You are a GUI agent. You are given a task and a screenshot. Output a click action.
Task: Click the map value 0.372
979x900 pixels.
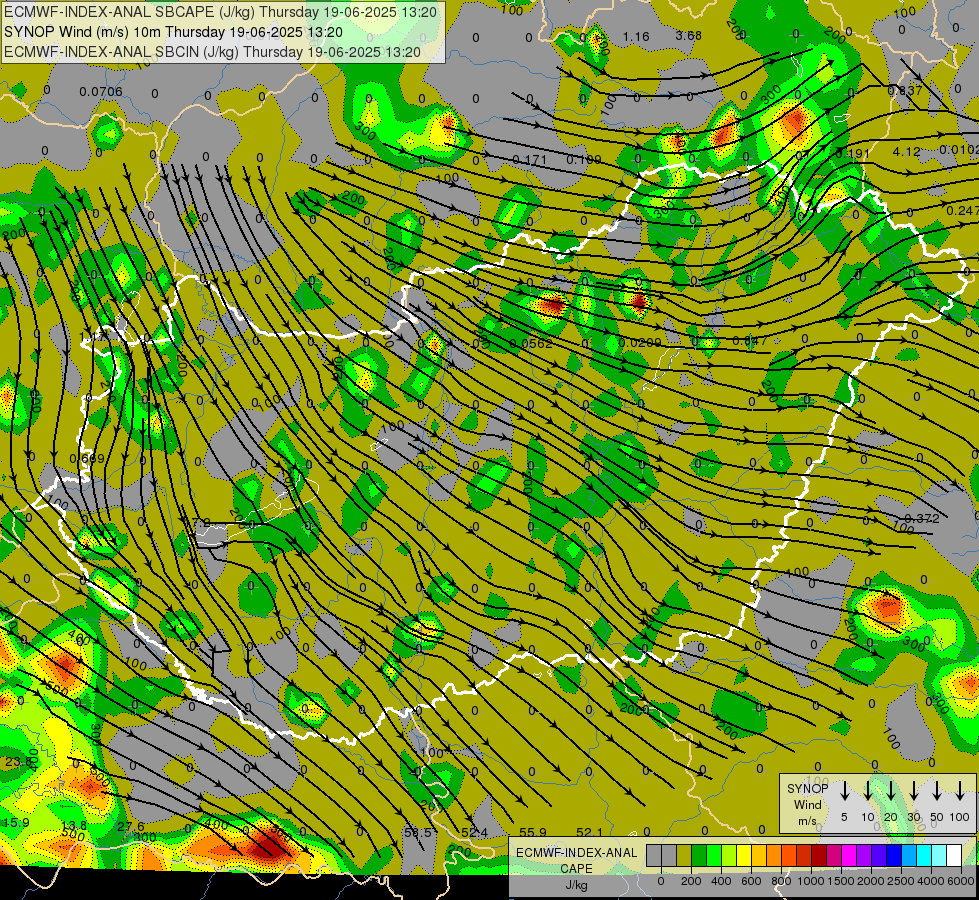pos(922,518)
